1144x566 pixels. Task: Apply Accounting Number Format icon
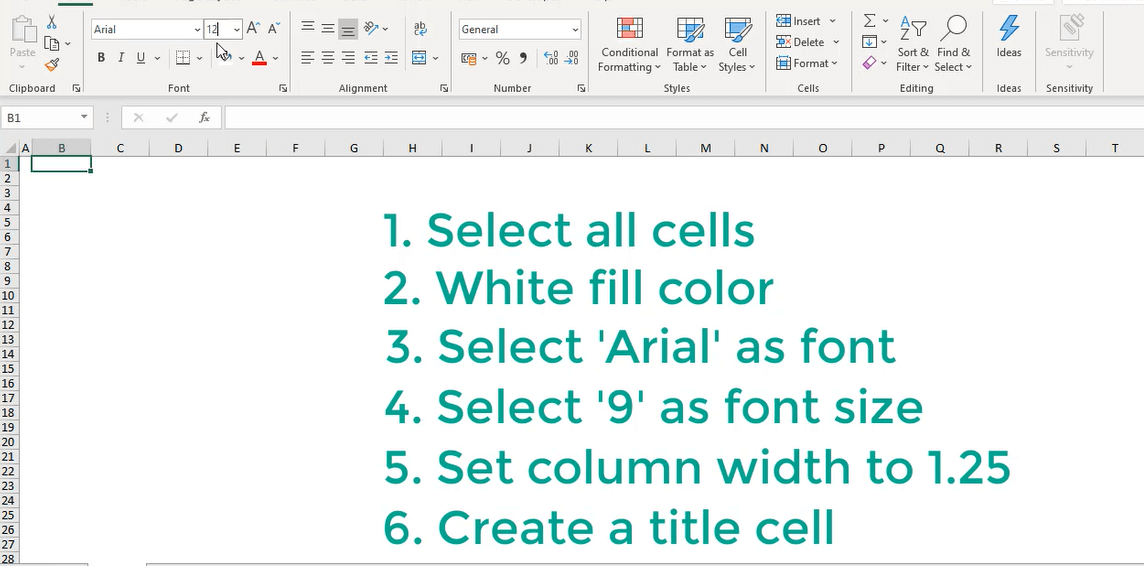pos(468,58)
